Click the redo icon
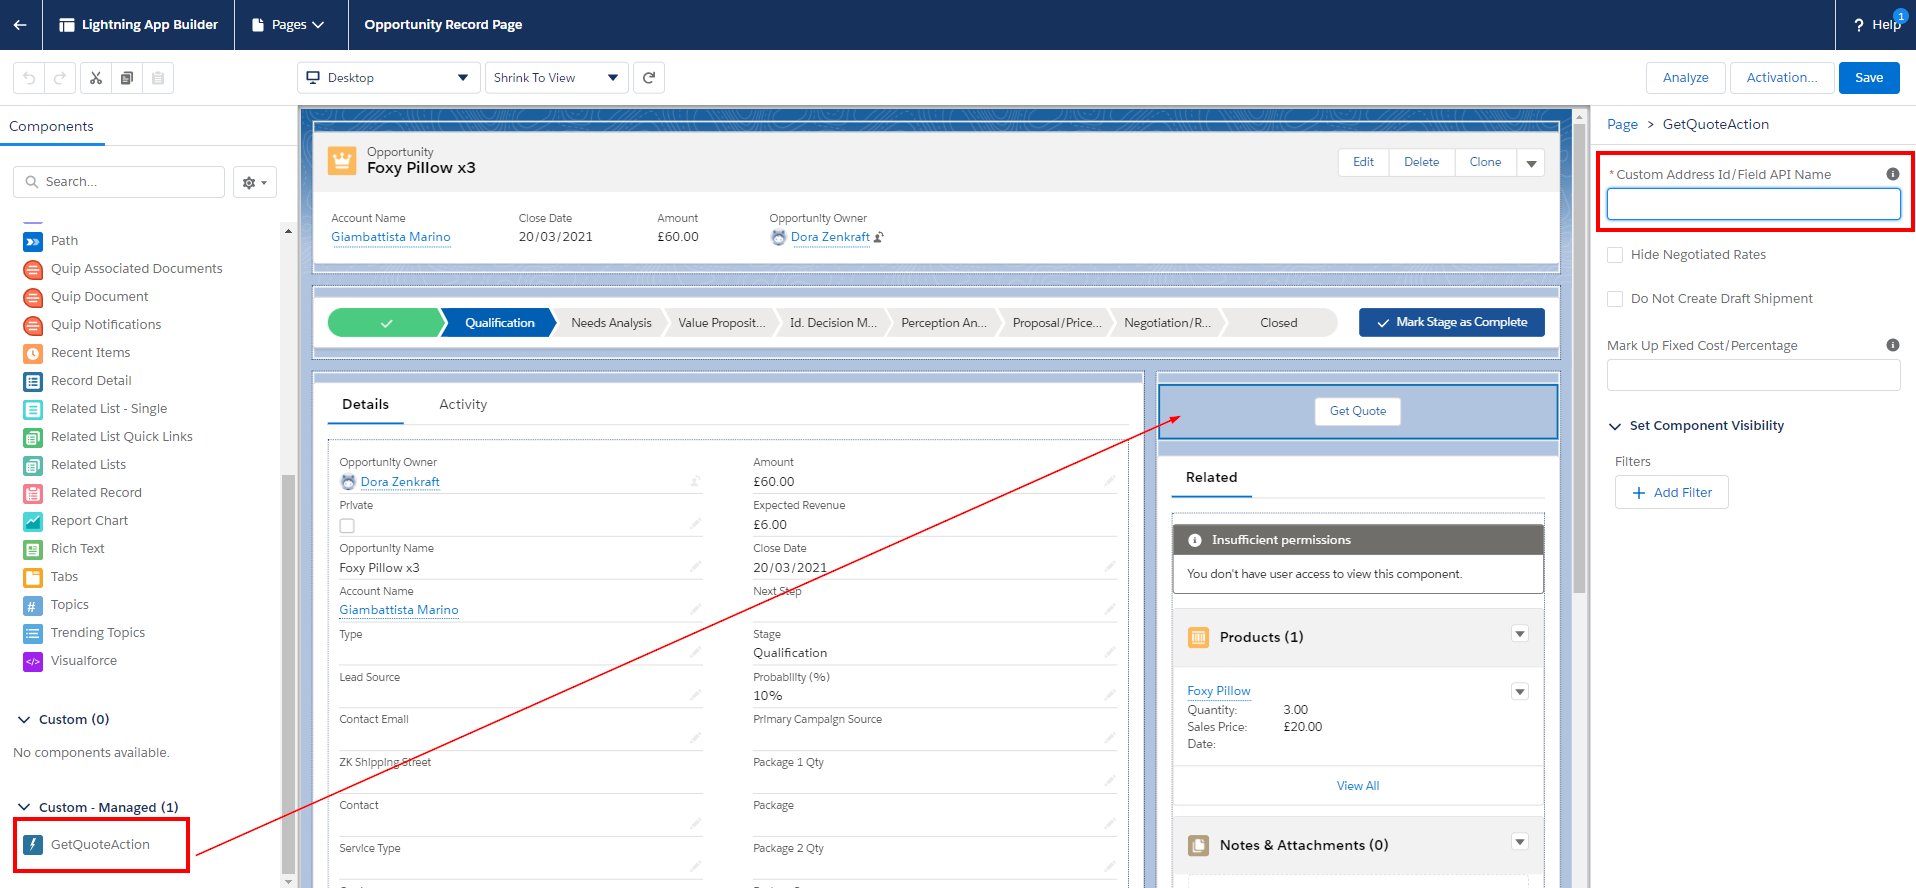Image resolution: width=1916 pixels, height=888 pixels. pos(60,78)
